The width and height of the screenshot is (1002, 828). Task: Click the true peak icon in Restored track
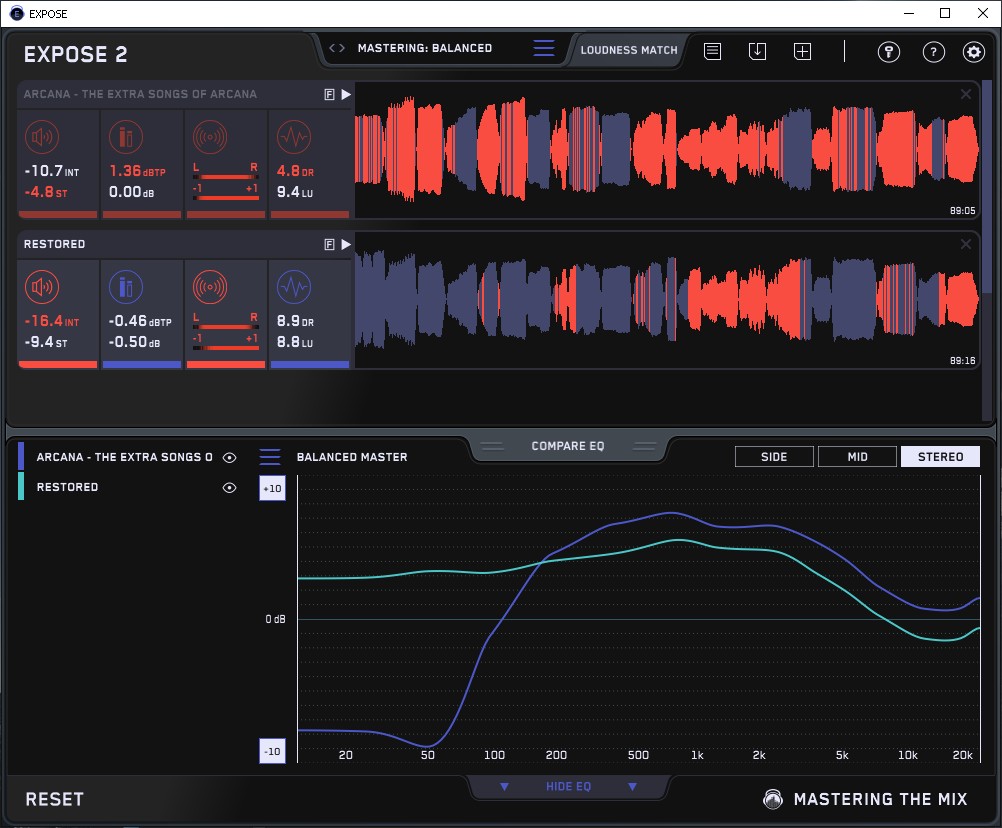click(x=126, y=287)
